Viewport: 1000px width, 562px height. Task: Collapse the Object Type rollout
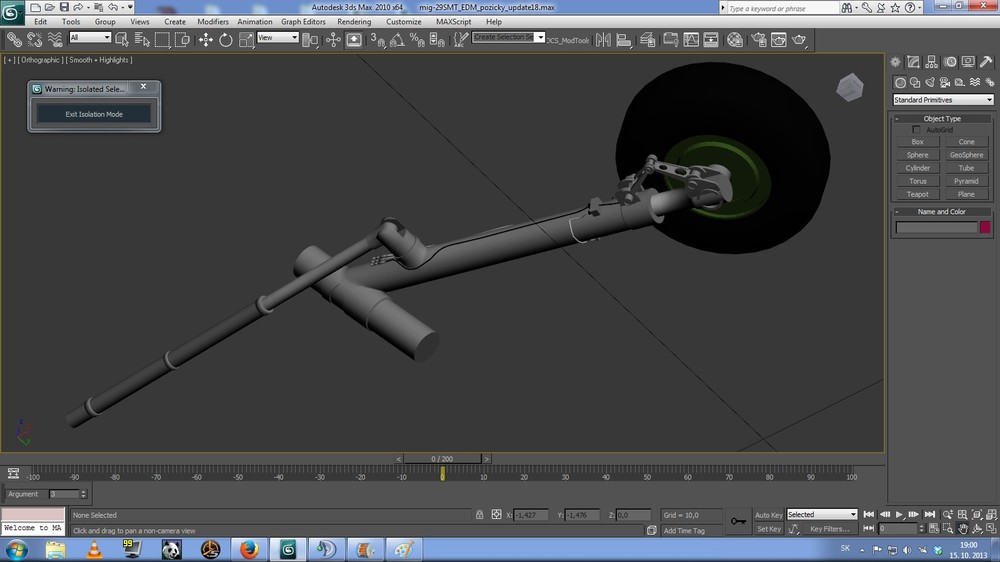[941, 119]
